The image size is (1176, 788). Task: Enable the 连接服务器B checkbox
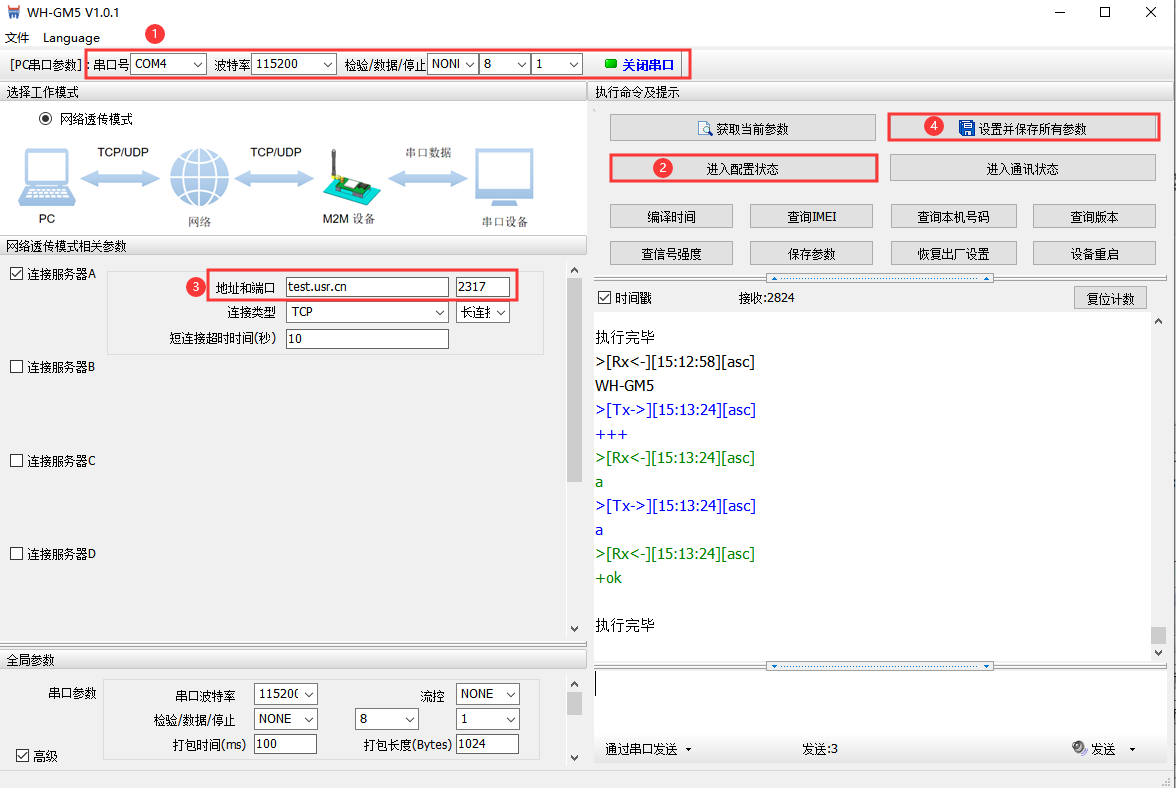coord(16,367)
